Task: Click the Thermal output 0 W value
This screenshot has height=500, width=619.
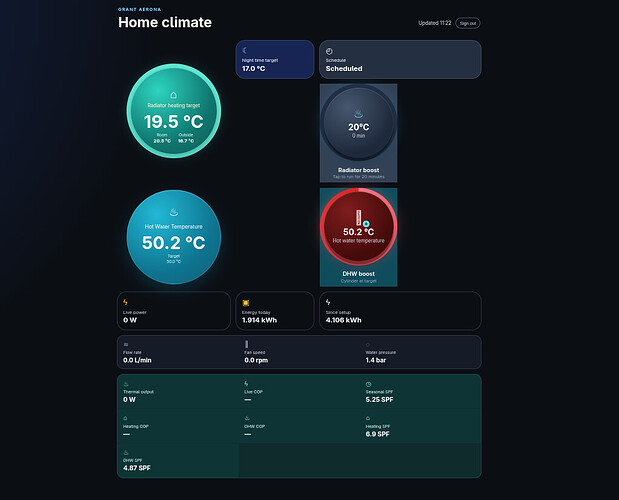Action: coord(129,400)
